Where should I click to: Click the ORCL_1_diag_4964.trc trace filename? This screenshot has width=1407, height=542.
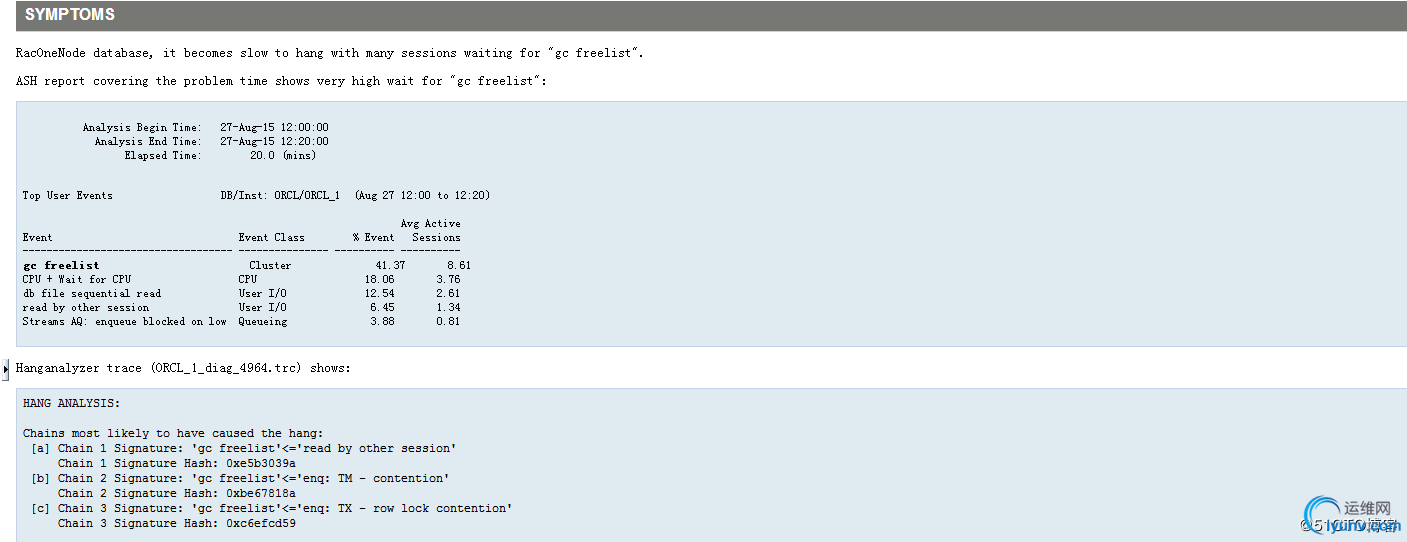pyautogui.click(x=227, y=368)
